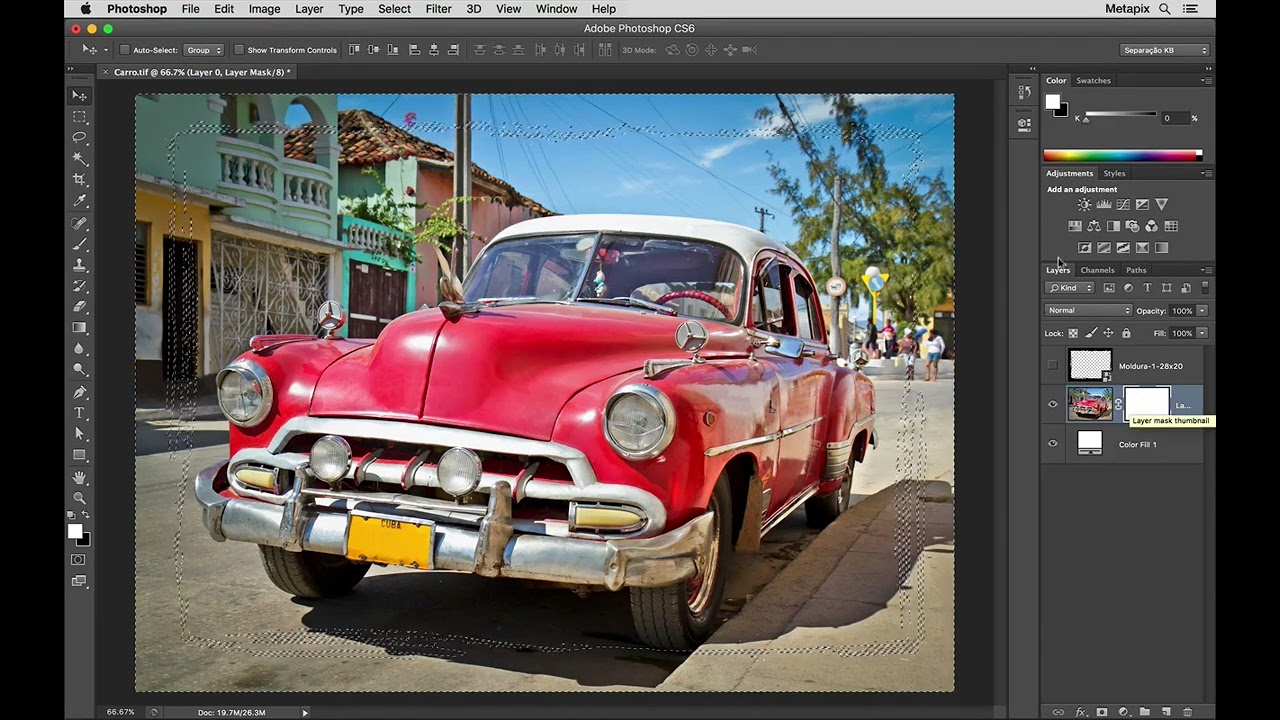The height and width of the screenshot is (720, 1280).
Task: Open the Normal blend mode dropdown
Action: pyautogui.click(x=1088, y=311)
